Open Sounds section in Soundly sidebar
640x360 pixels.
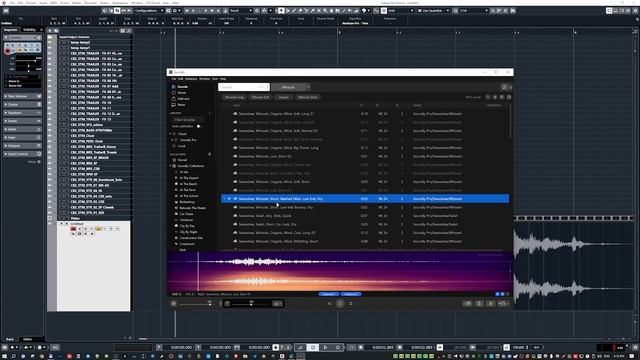(180, 87)
